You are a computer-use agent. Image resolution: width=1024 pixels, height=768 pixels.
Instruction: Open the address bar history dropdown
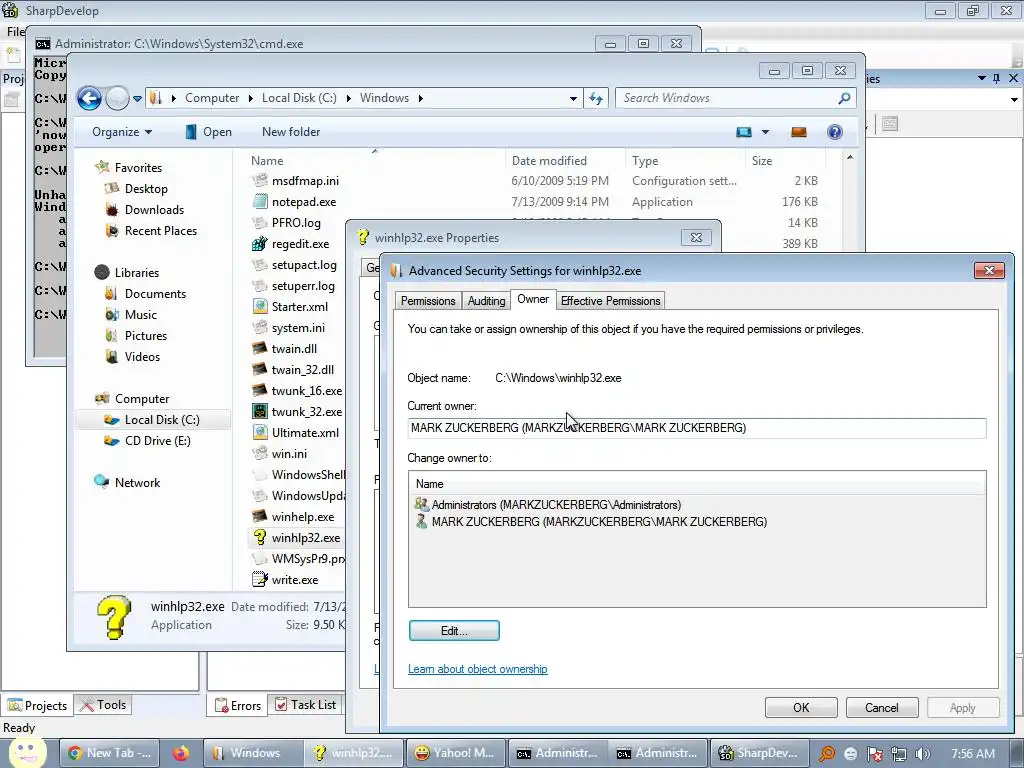(x=573, y=99)
